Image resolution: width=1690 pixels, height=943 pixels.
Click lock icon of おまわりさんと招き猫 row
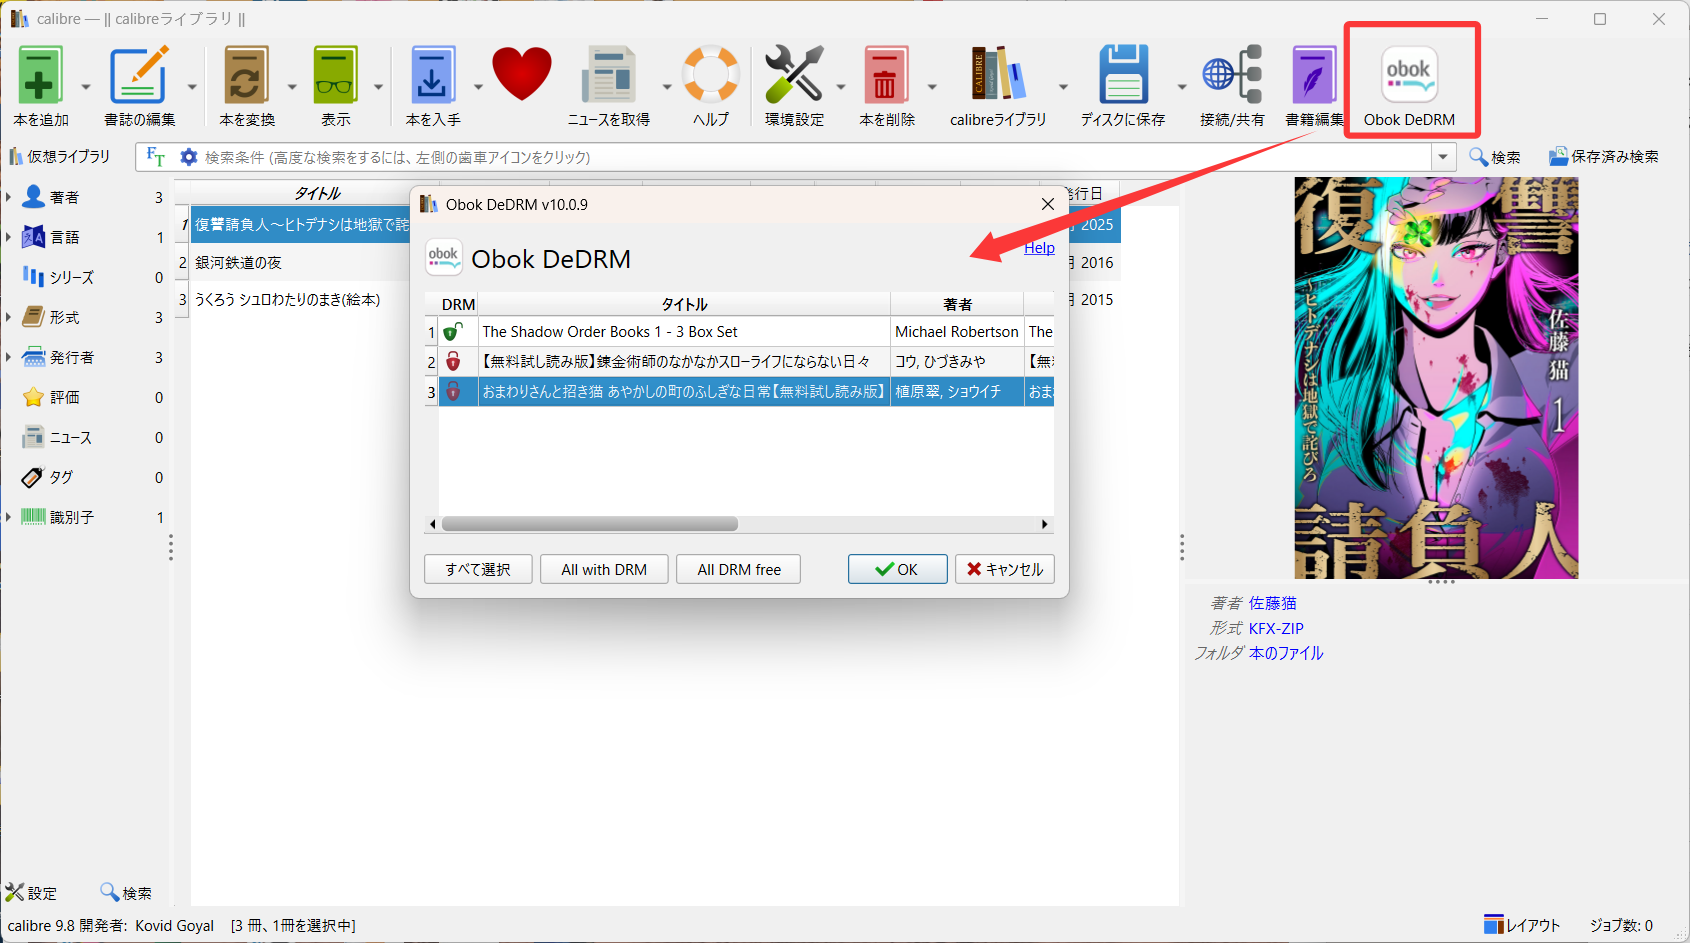pyautogui.click(x=453, y=391)
